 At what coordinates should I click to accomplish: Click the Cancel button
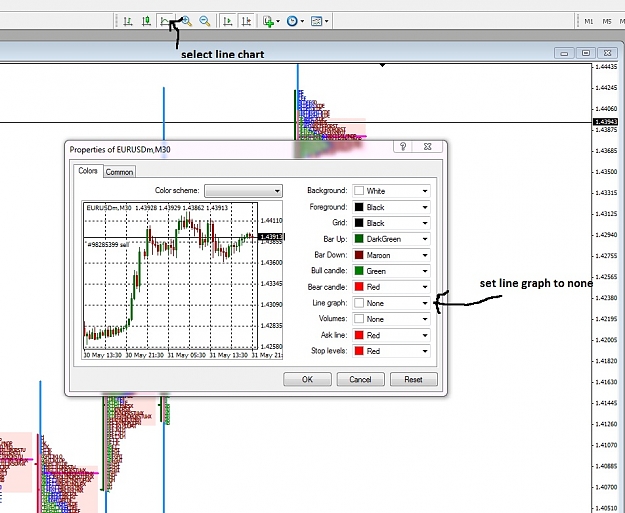tap(360, 379)
